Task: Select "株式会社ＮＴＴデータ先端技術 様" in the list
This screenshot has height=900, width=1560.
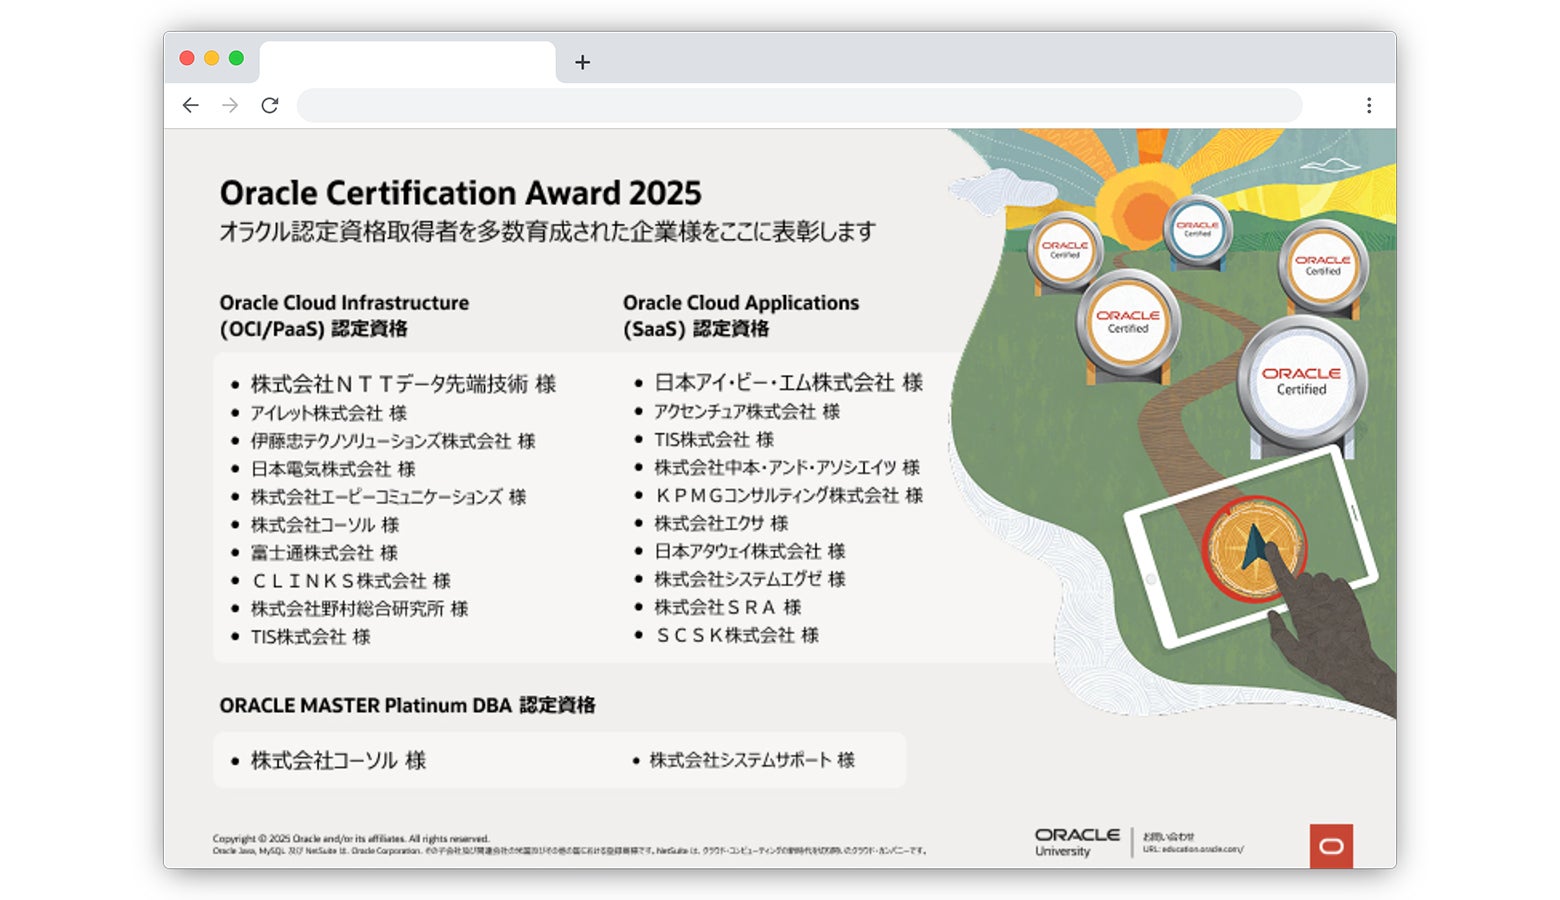Action: coord(403,384)
